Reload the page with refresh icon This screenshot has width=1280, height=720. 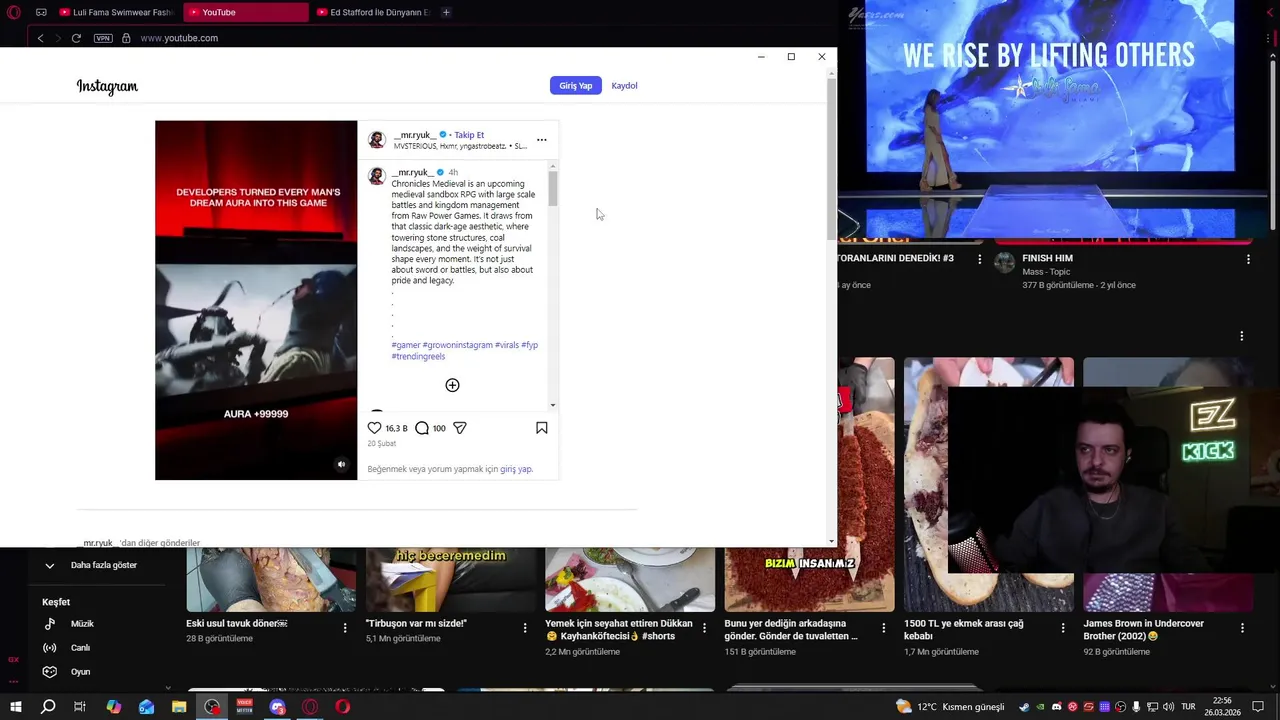point(76,38)
